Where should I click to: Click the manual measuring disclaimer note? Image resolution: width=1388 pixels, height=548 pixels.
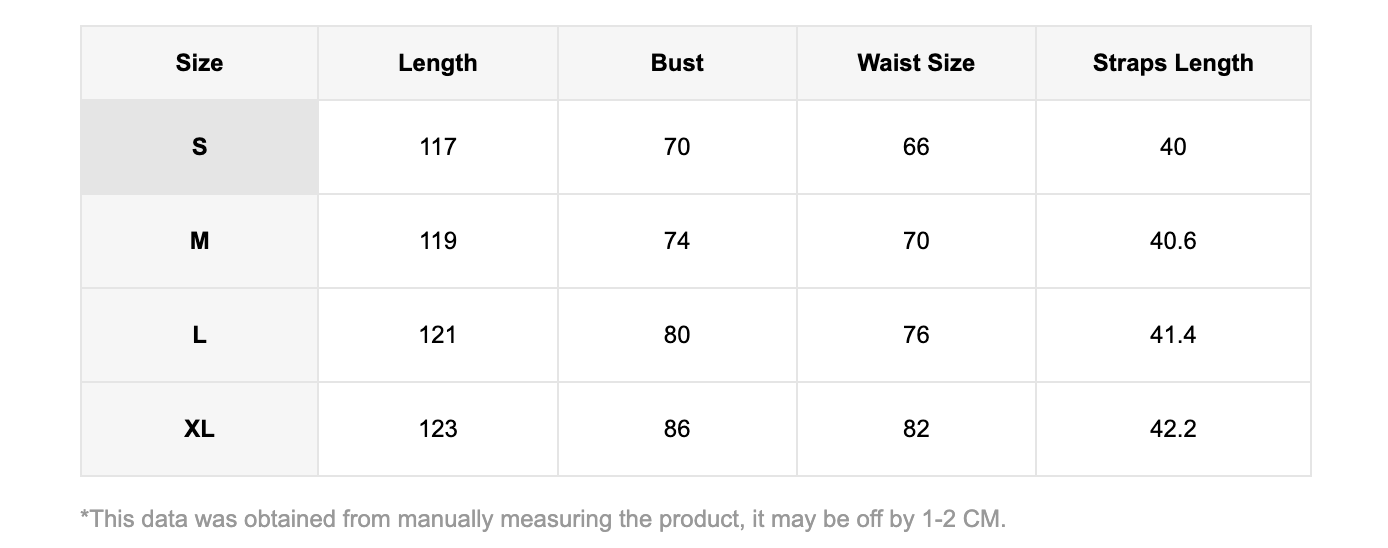543,519
